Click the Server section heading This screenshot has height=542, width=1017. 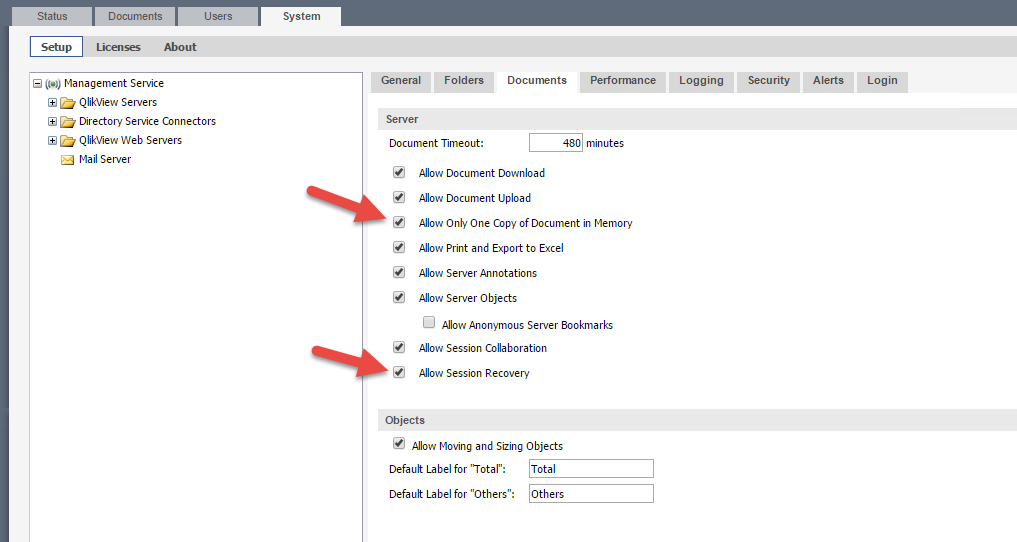coord(402,119)
